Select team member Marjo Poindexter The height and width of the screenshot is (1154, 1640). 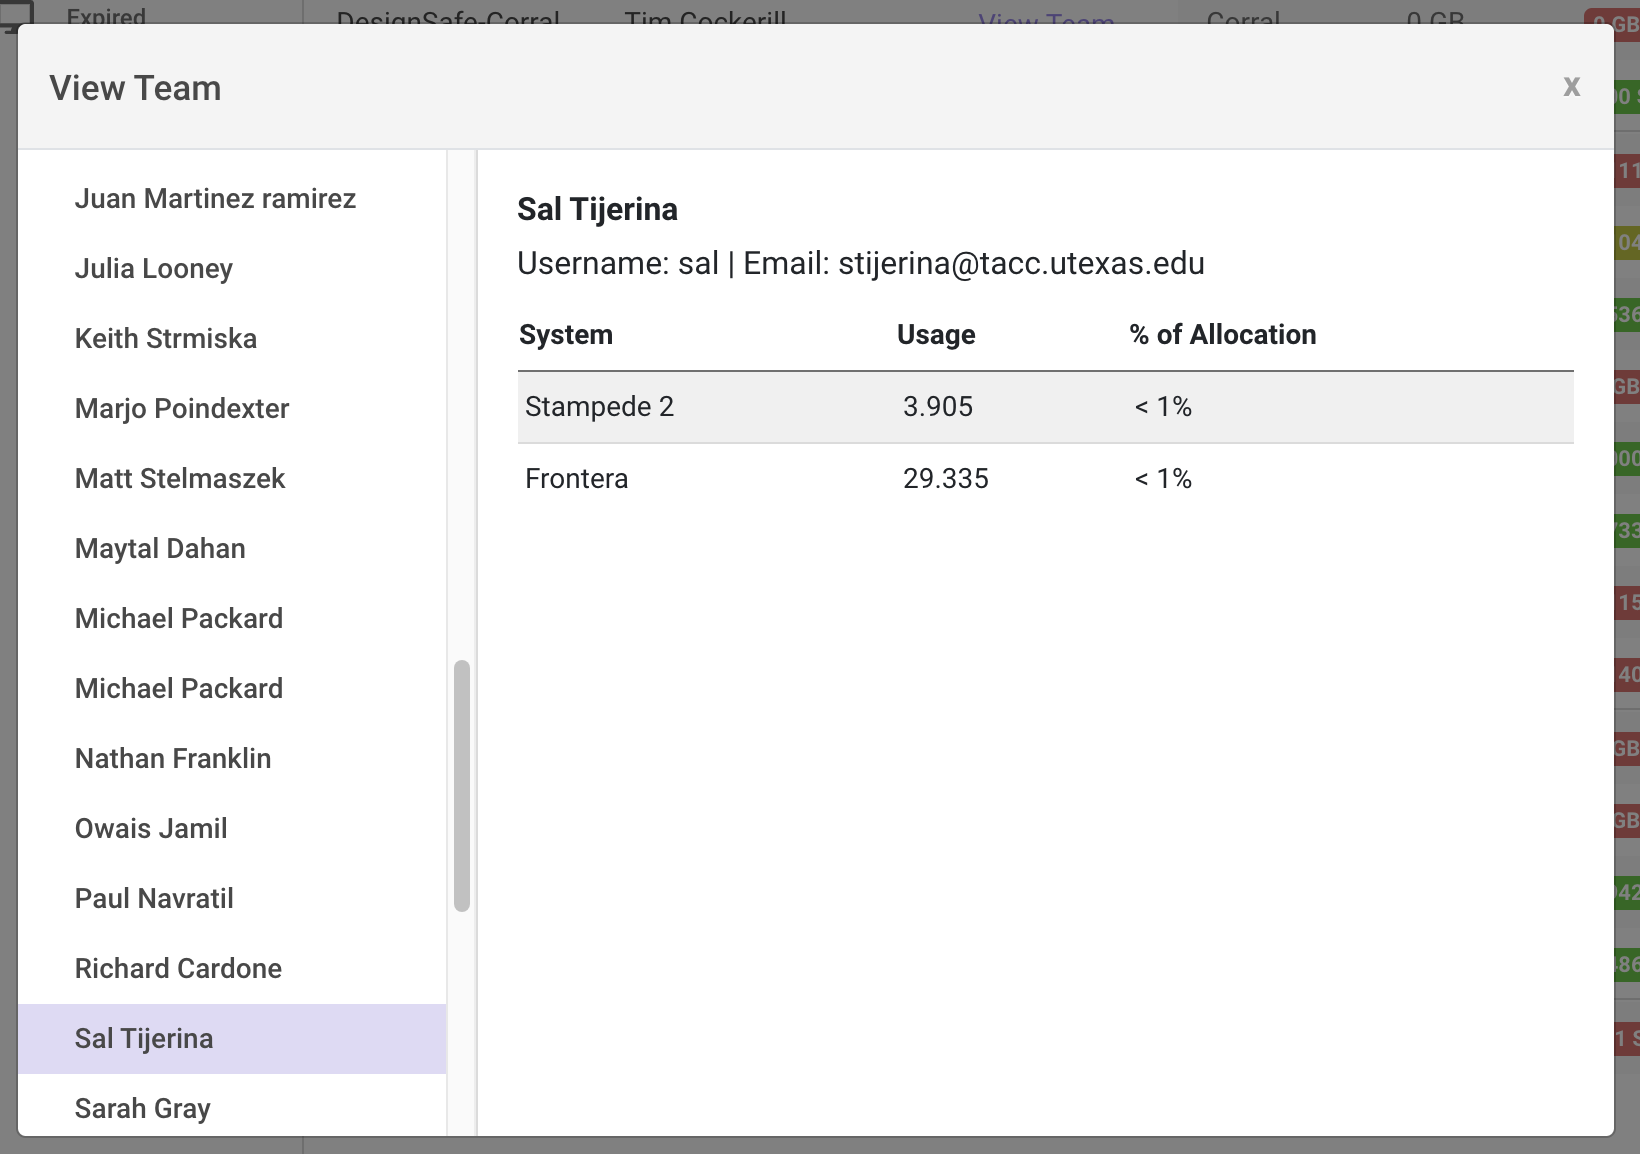(182, 409)
